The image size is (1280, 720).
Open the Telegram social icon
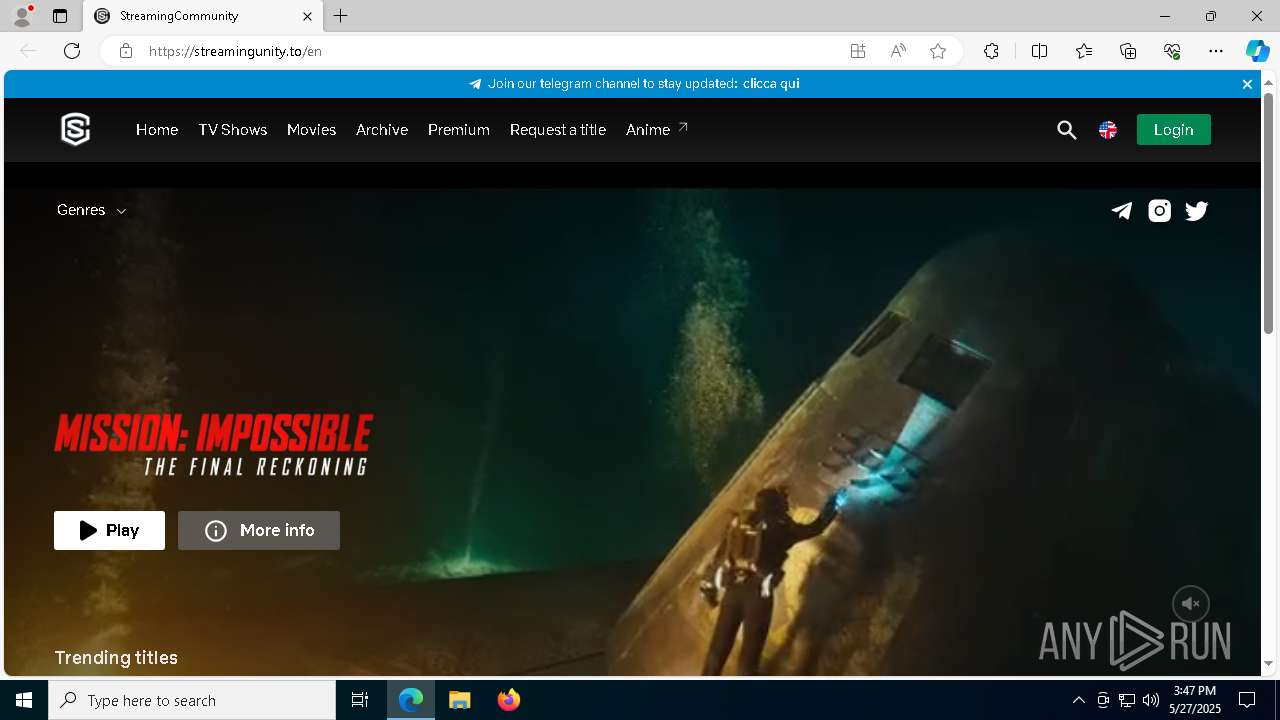(x=1122, y=211)
